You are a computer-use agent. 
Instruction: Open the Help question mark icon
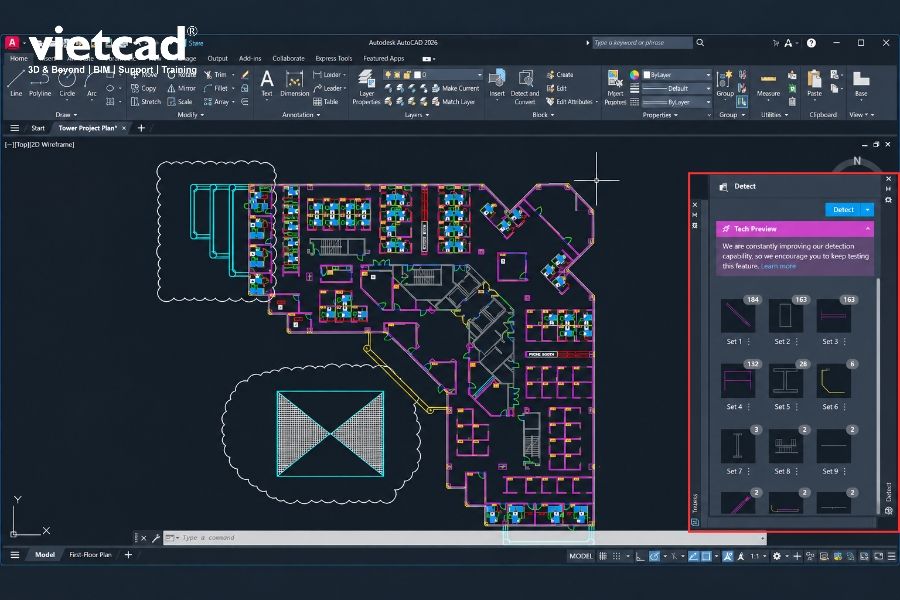811,43
